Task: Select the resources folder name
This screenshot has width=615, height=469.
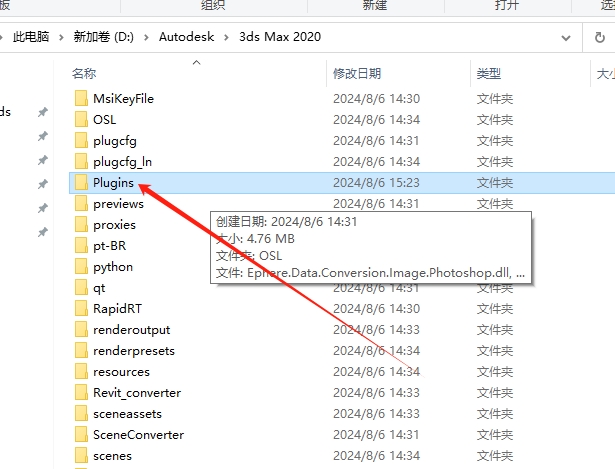Action: click(x=122, y=372)
